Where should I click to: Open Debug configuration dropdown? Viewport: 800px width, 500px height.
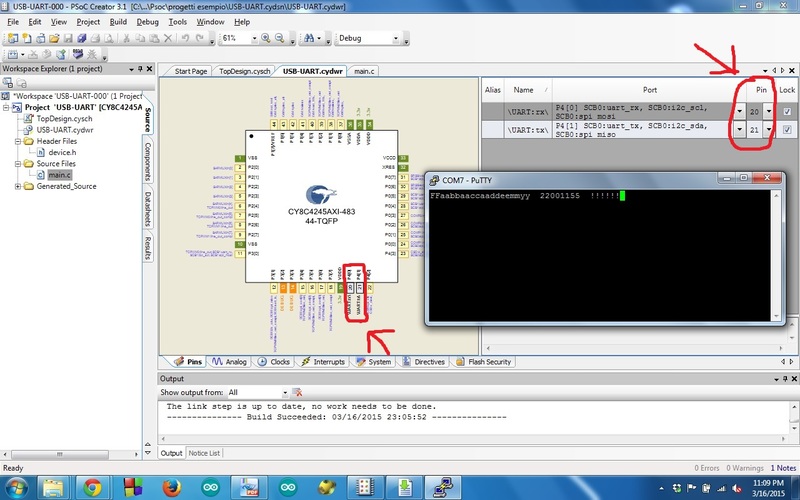395,38
